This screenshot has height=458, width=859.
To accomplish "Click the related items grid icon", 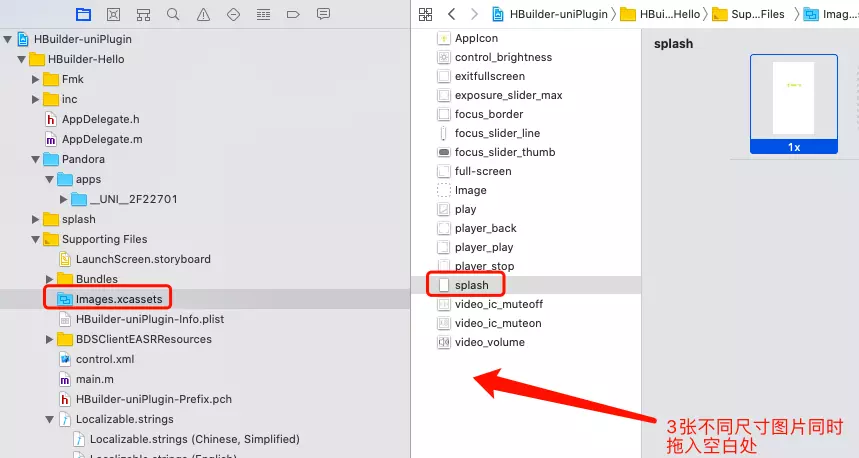I will 425,14.
